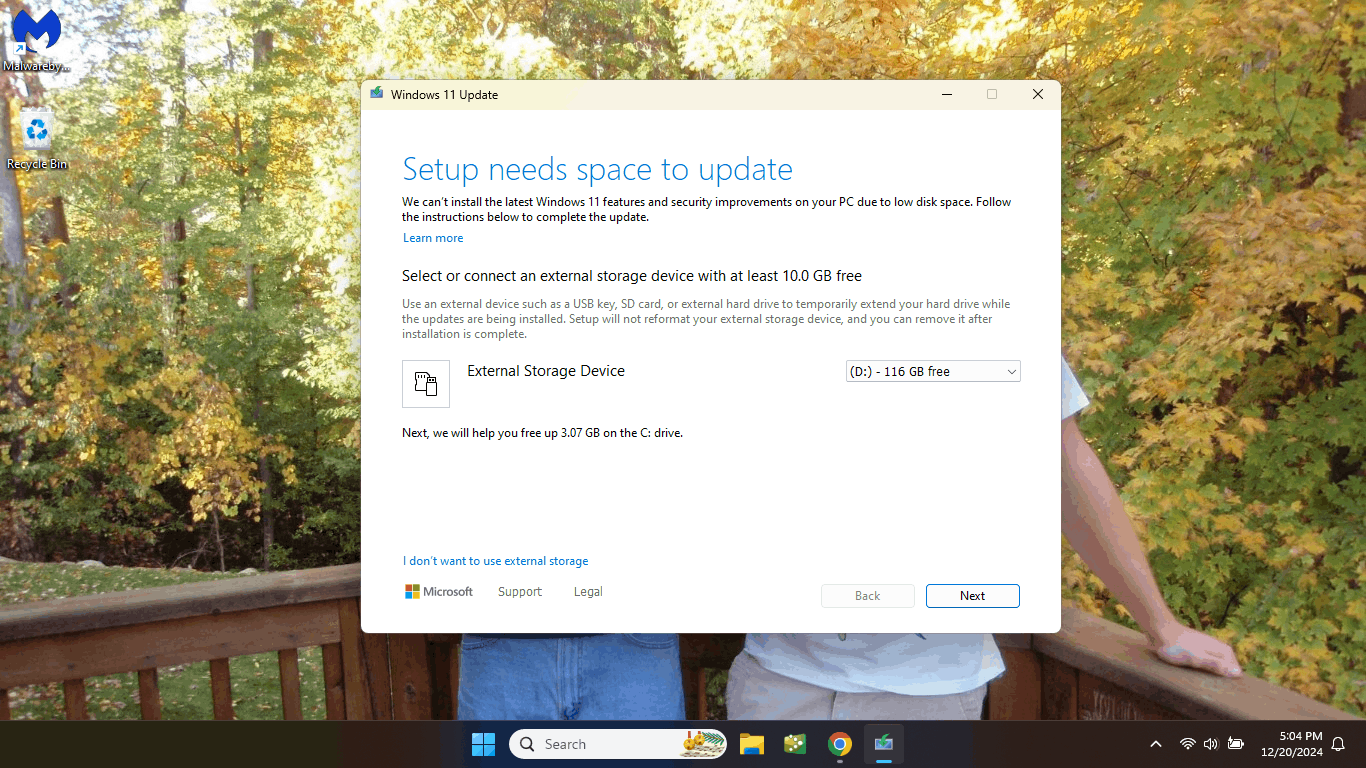This screenshot has width=1366, height=768.
Task: Check the battery status icon
Action: [x=1235, y=744]
